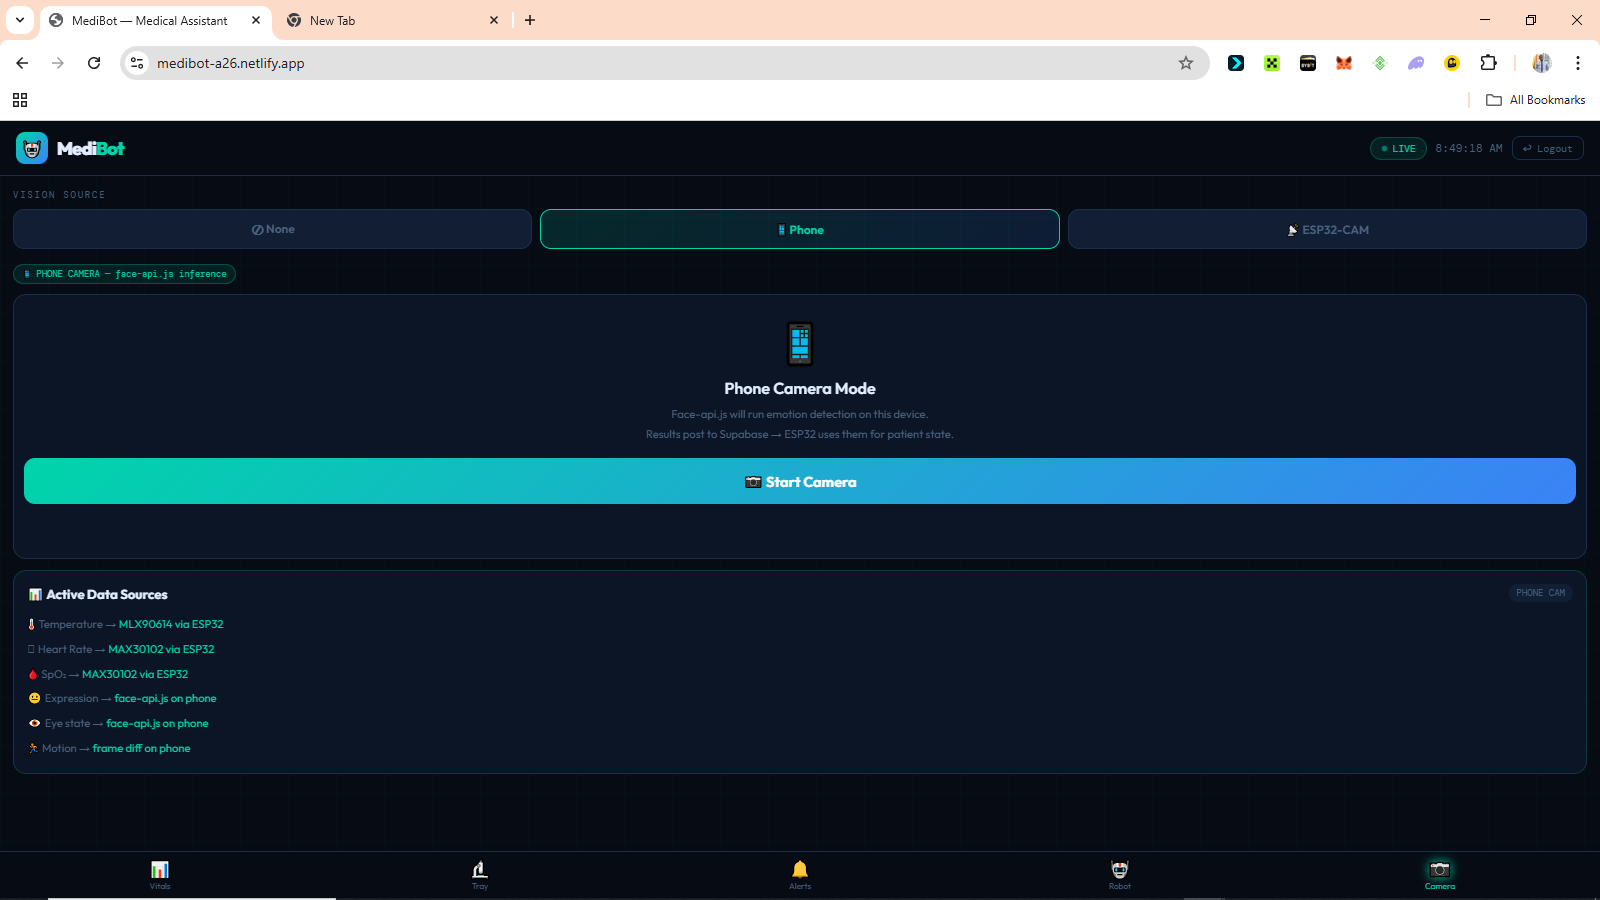The height and width of the screenshot is (900, 1600).
Task: Click the Temperature thermometer icon
Action: 31,624
